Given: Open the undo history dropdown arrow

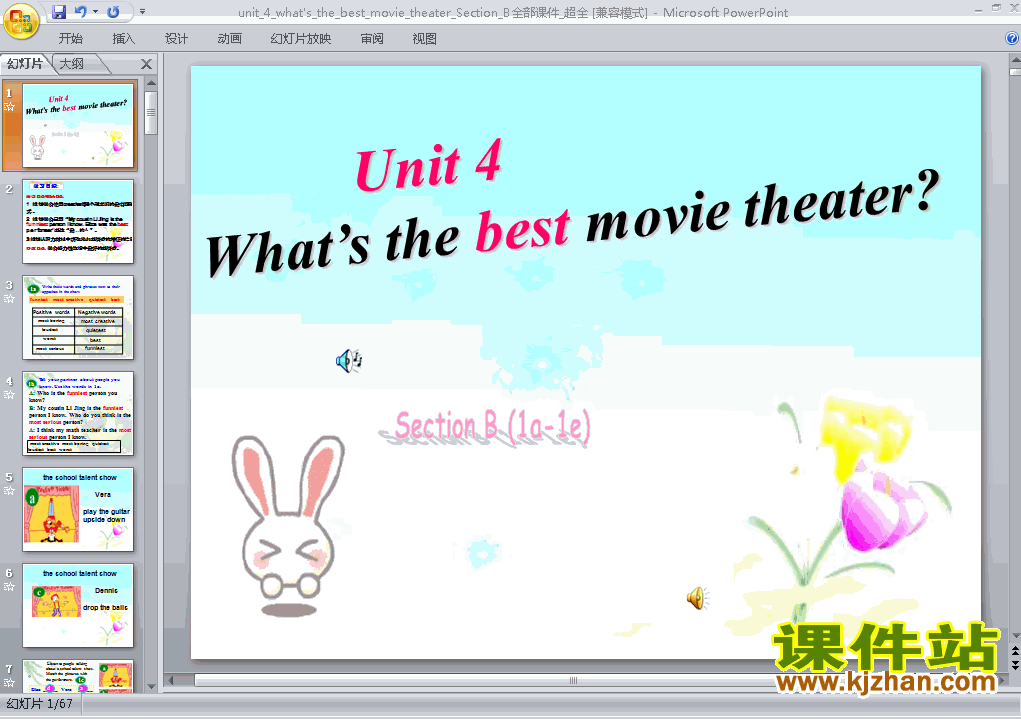Looking at the screenshot, I should coord(96,12).
